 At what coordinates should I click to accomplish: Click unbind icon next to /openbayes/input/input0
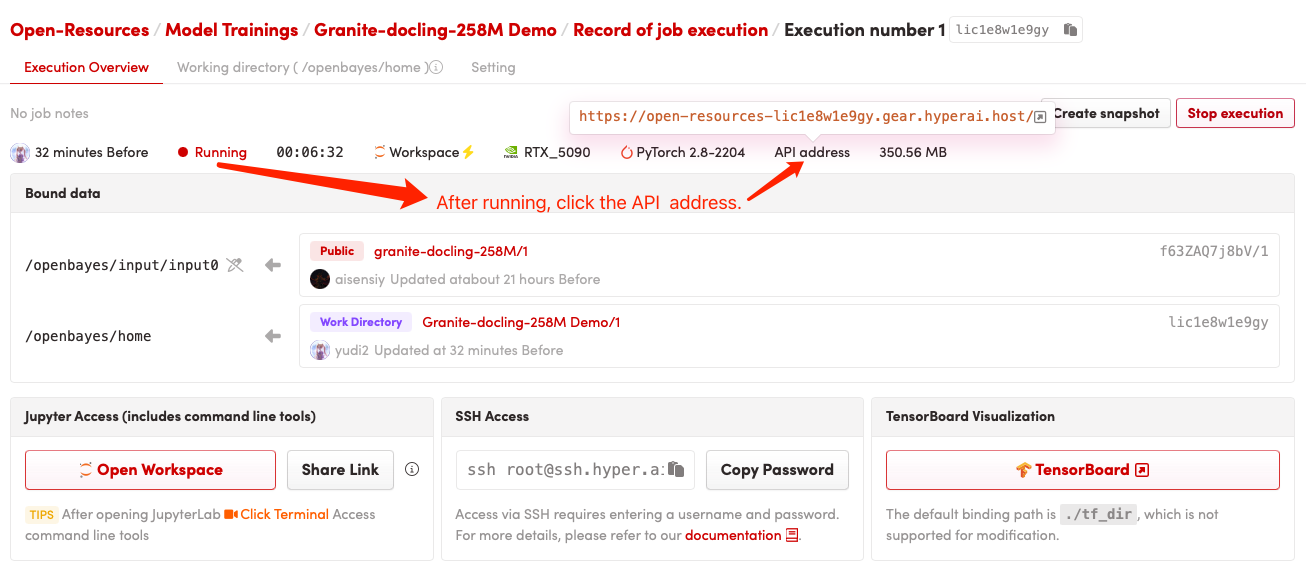click(235, 265)
